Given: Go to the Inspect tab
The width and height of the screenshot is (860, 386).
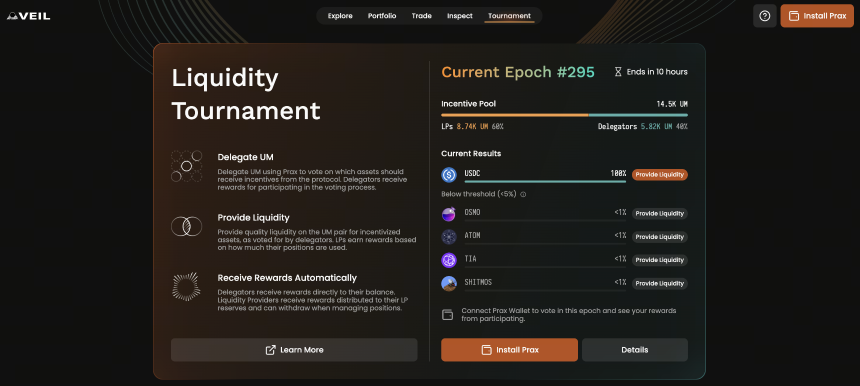Looking at the screenshot, I should pos(460,16).
